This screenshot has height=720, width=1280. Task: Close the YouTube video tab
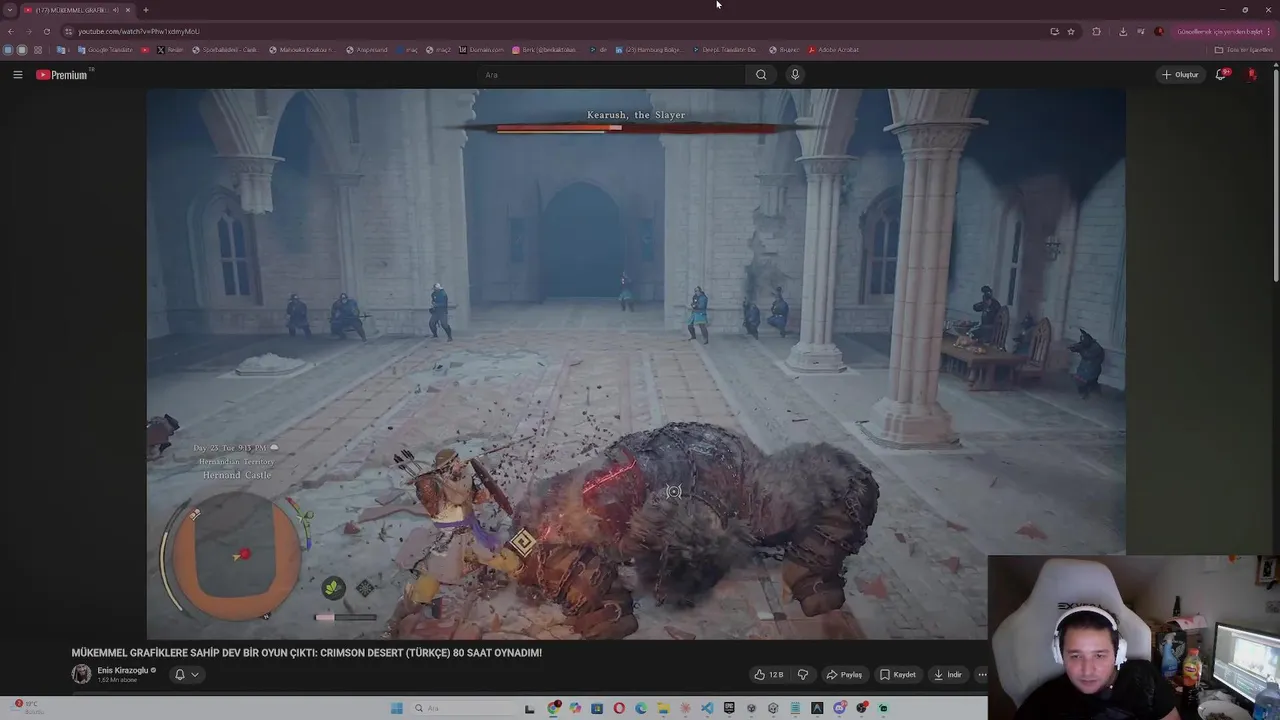click(x=128, y=10)
